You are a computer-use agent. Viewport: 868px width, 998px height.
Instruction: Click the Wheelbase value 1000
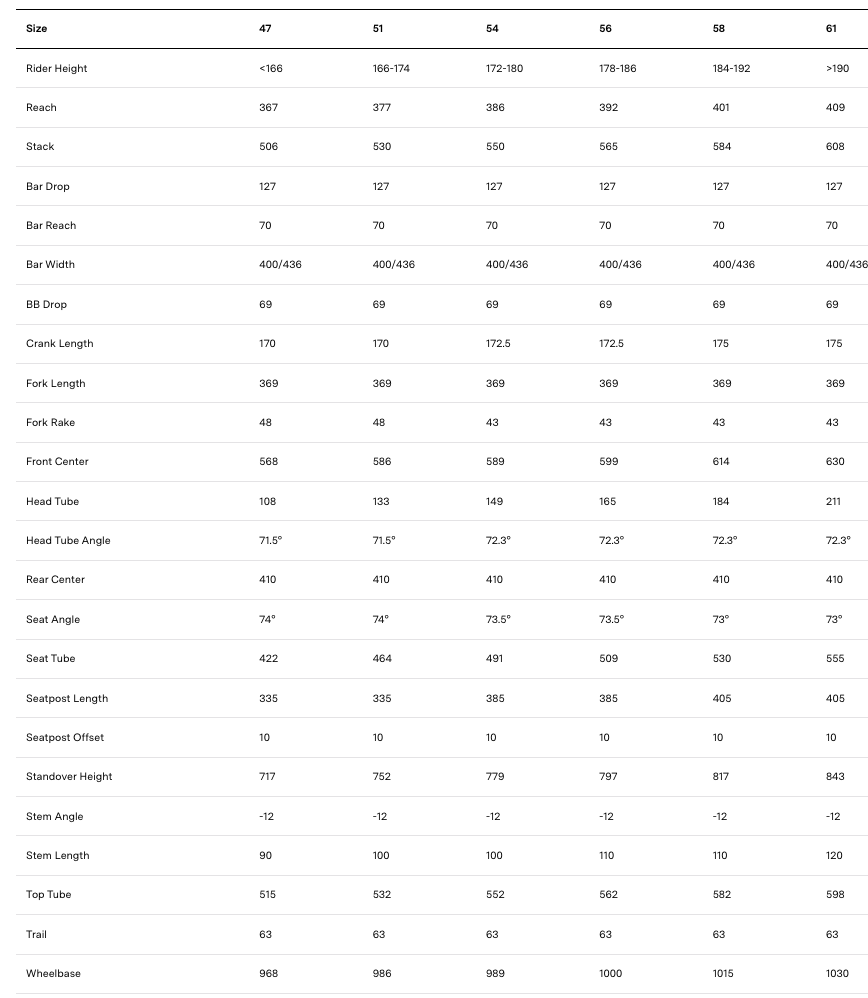pos(610,974)
